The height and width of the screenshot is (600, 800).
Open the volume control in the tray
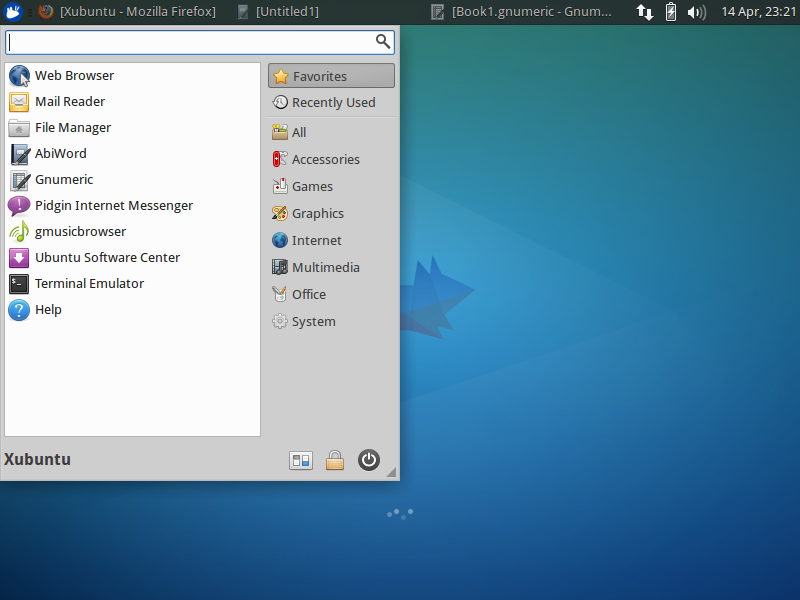click(x=696, y=12)
